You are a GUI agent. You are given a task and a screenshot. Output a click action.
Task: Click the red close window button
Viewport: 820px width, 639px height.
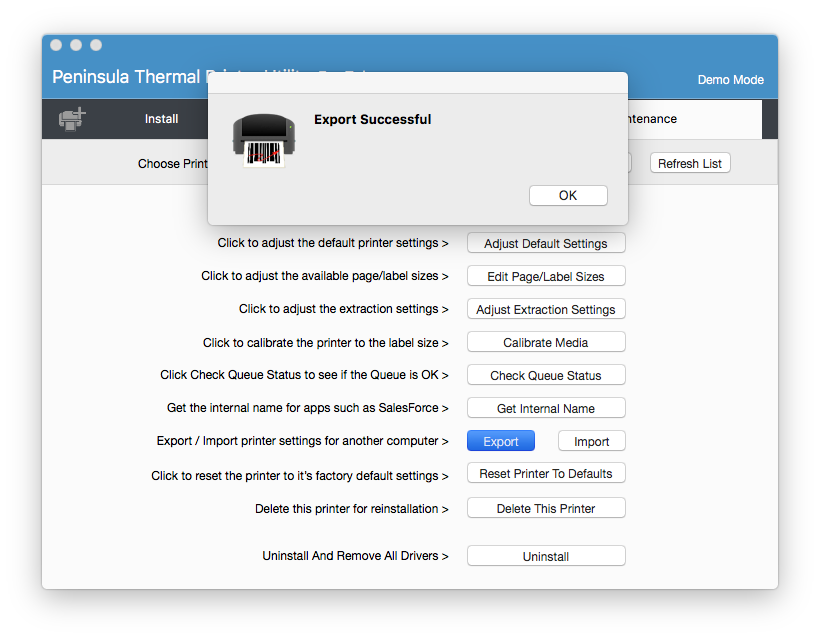[x=56, y=45]
